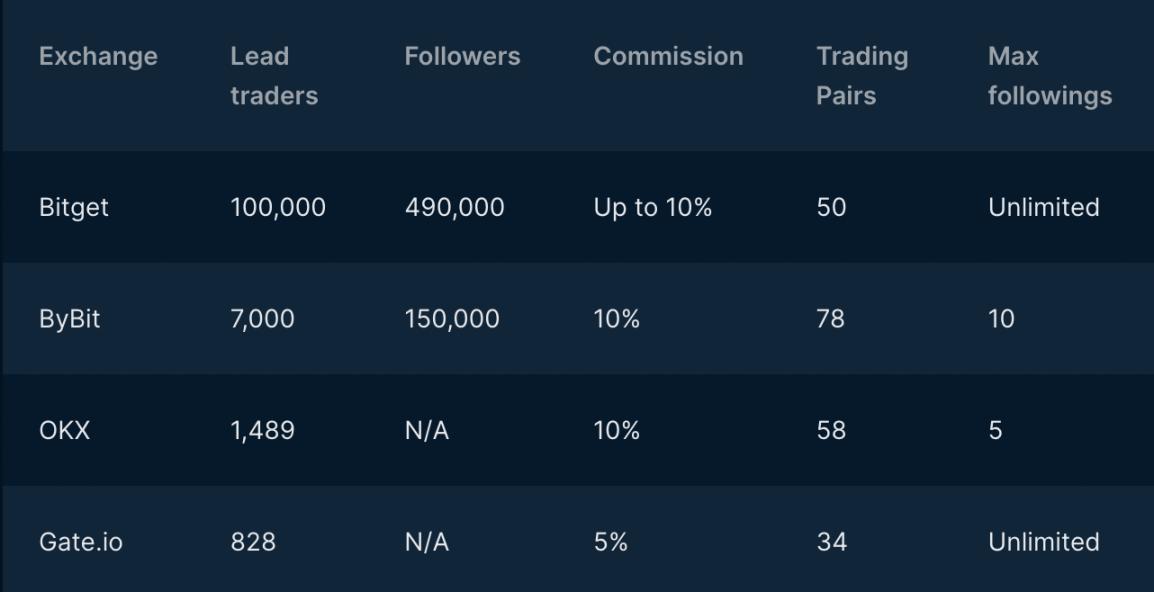Select the Followers column header
1154x592 pixels.
tap(462, 57)
